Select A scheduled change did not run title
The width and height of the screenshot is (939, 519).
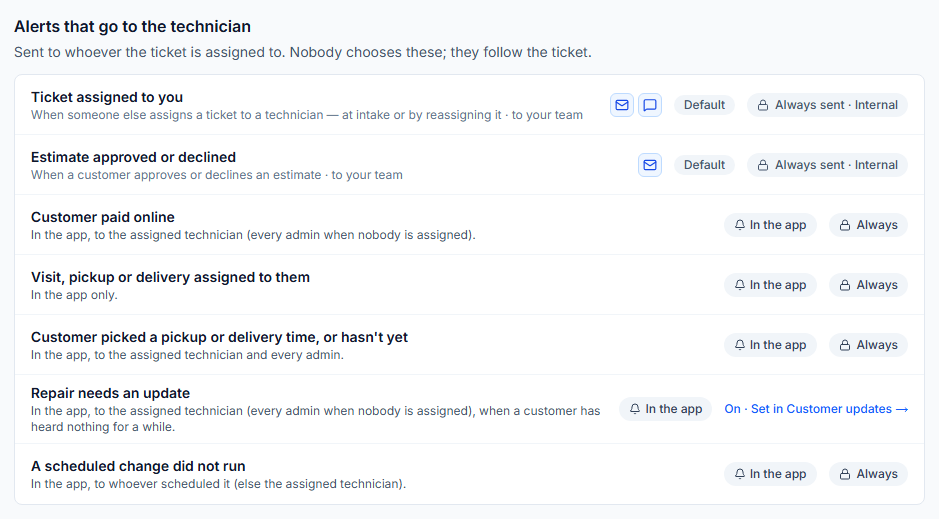(138, 466)
